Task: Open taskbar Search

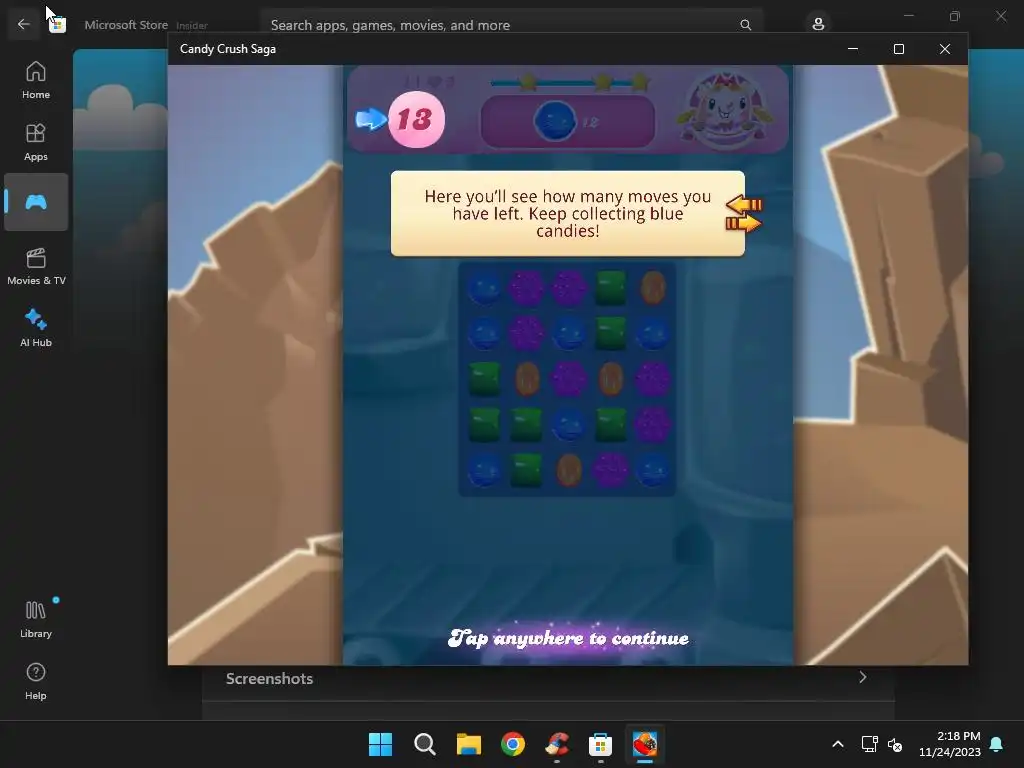Action: coord(424,744)
